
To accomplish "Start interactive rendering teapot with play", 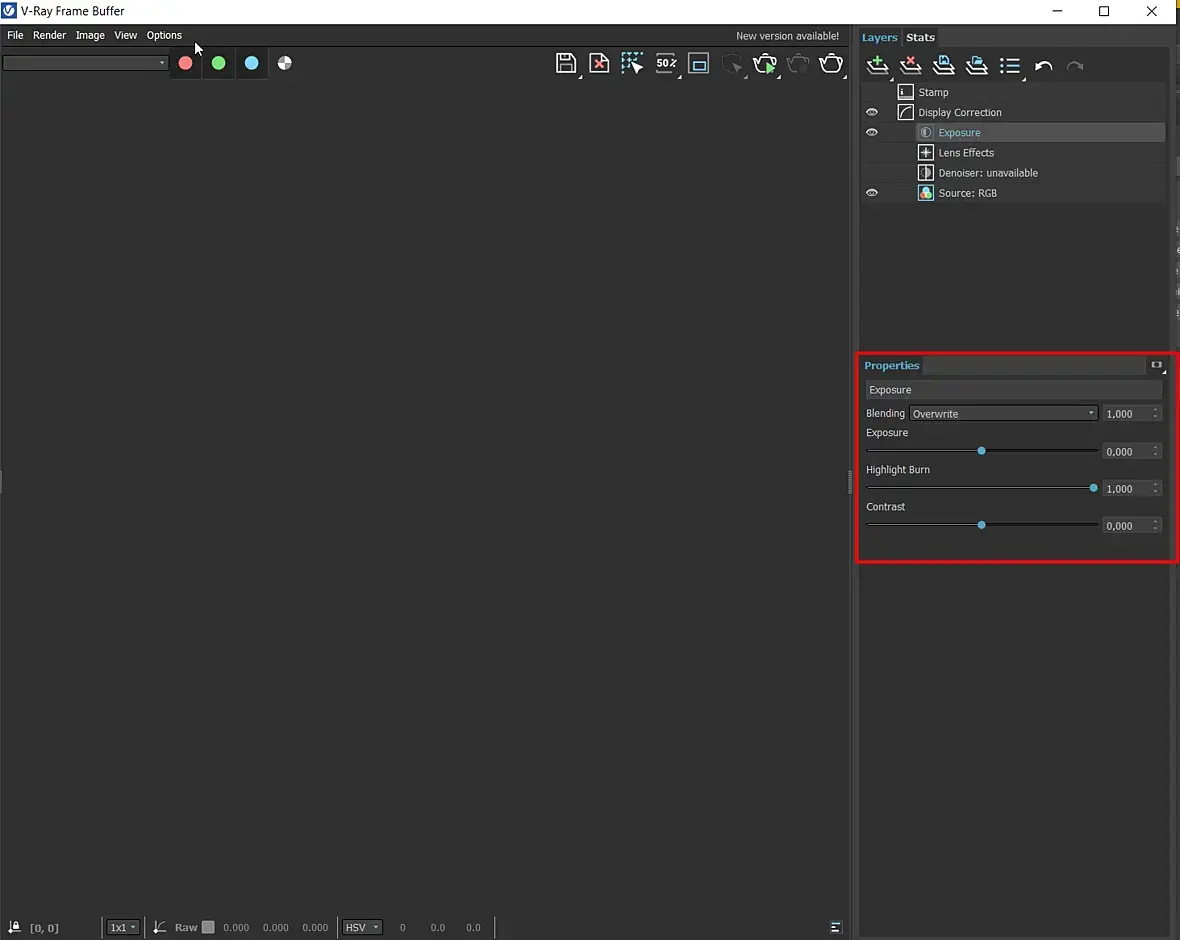I will [765, 63].
